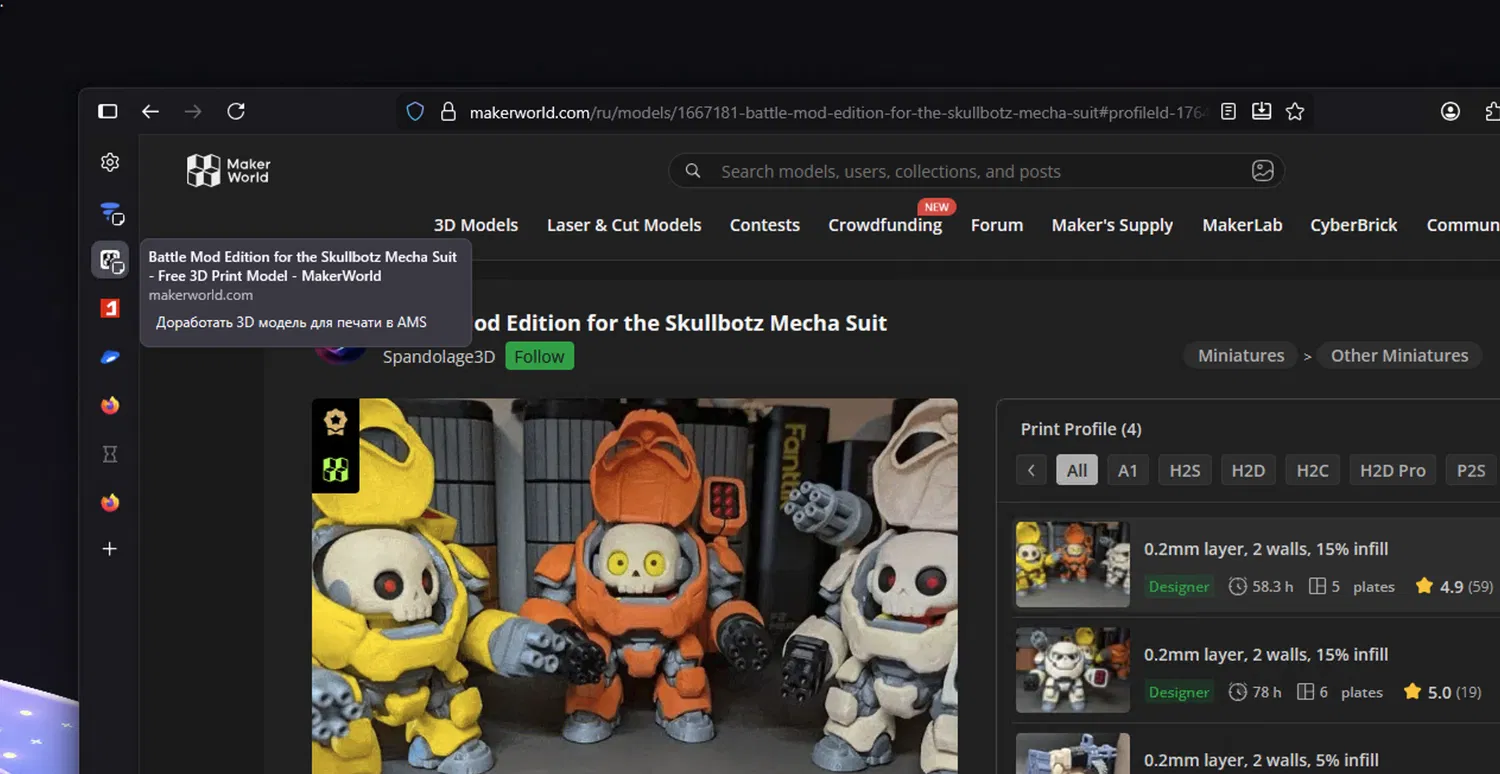This screenshot has width=1500, height=774.
Task: Open the Miniatures category
Action: click(1241, 355)
